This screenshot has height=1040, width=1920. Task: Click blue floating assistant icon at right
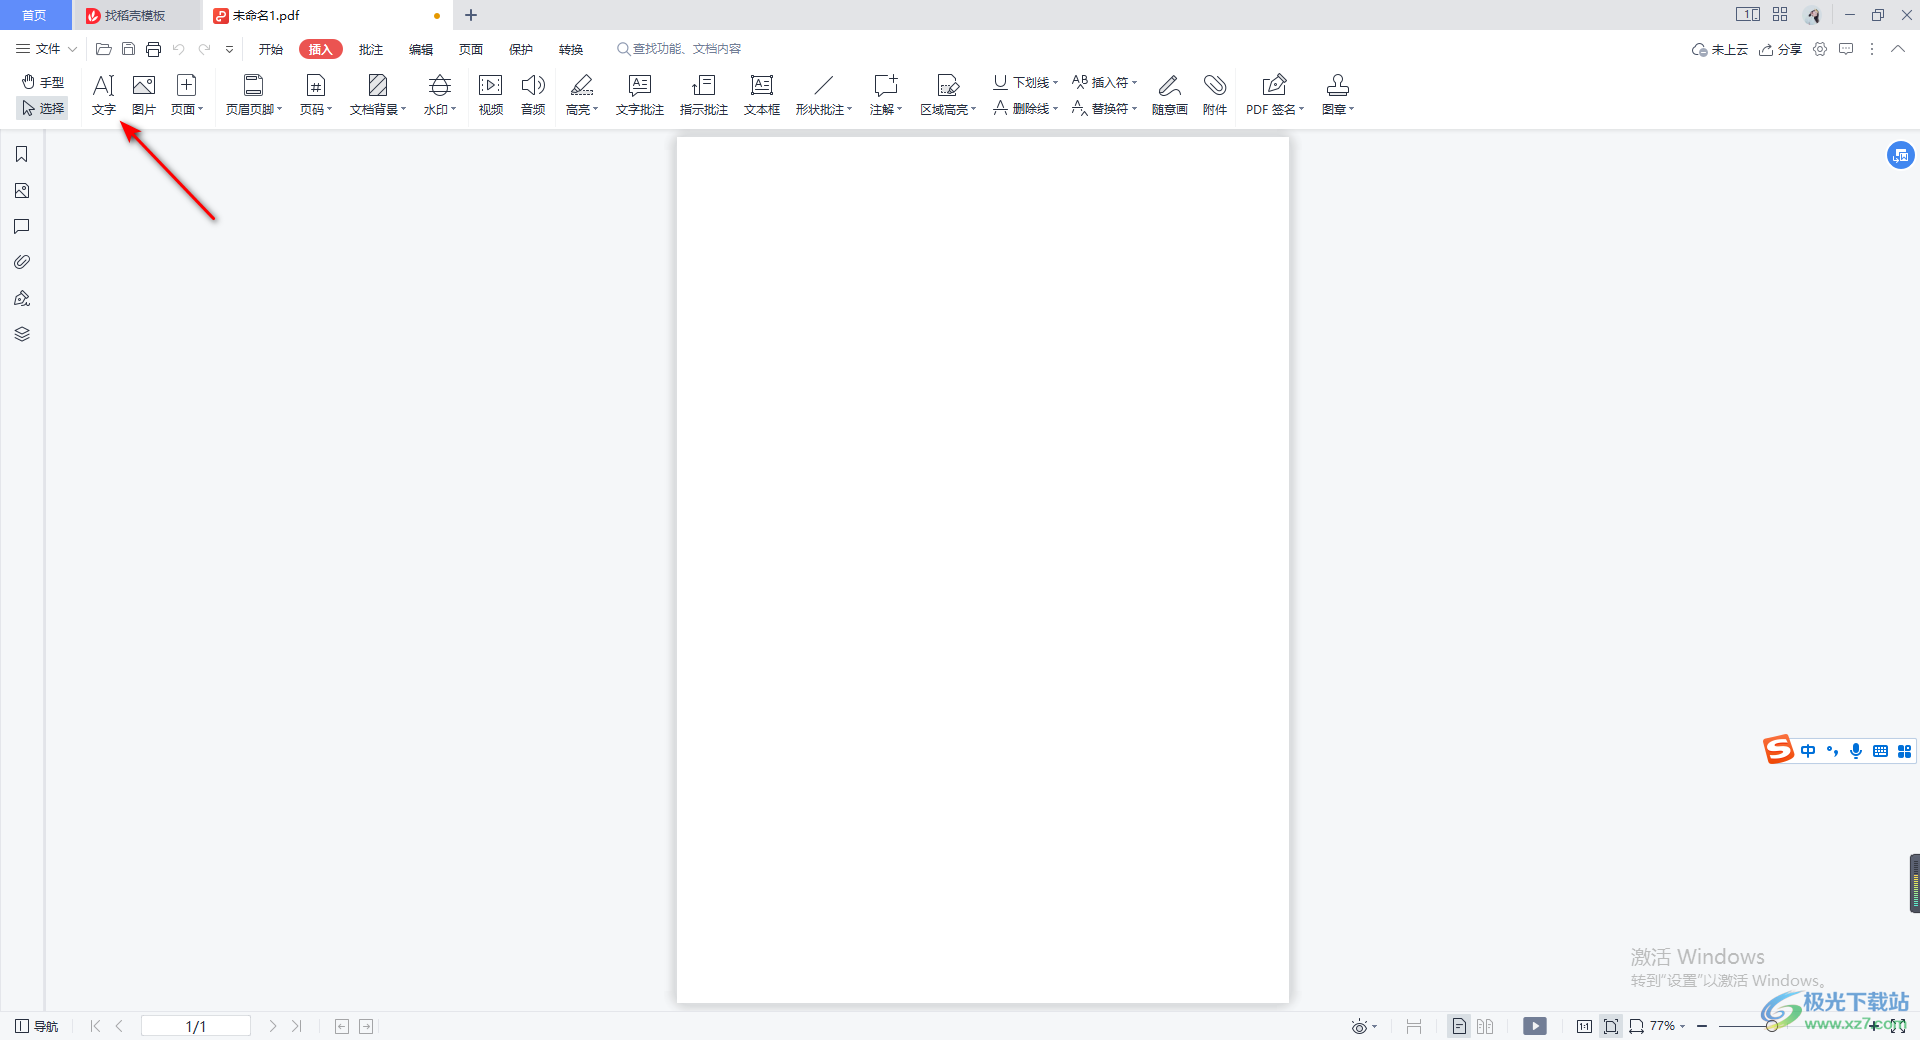1900,155
